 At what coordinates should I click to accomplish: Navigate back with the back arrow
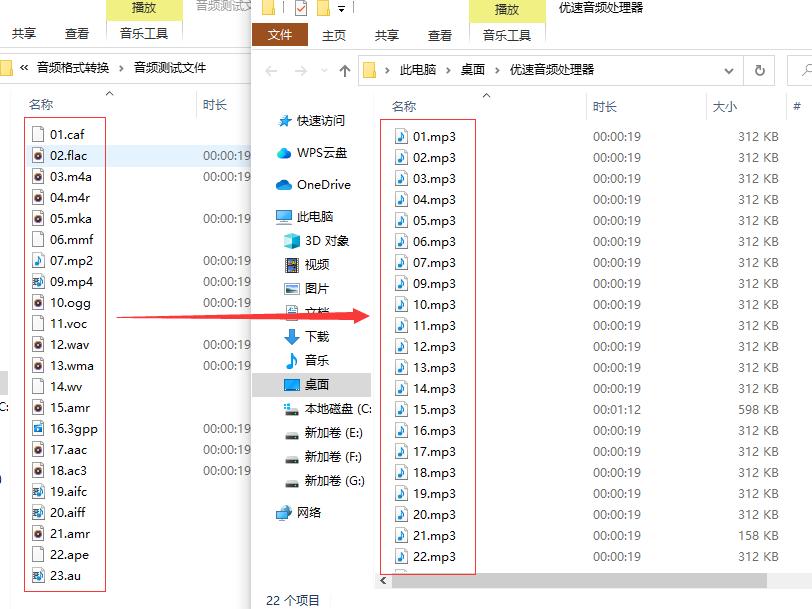click(270, 70)
